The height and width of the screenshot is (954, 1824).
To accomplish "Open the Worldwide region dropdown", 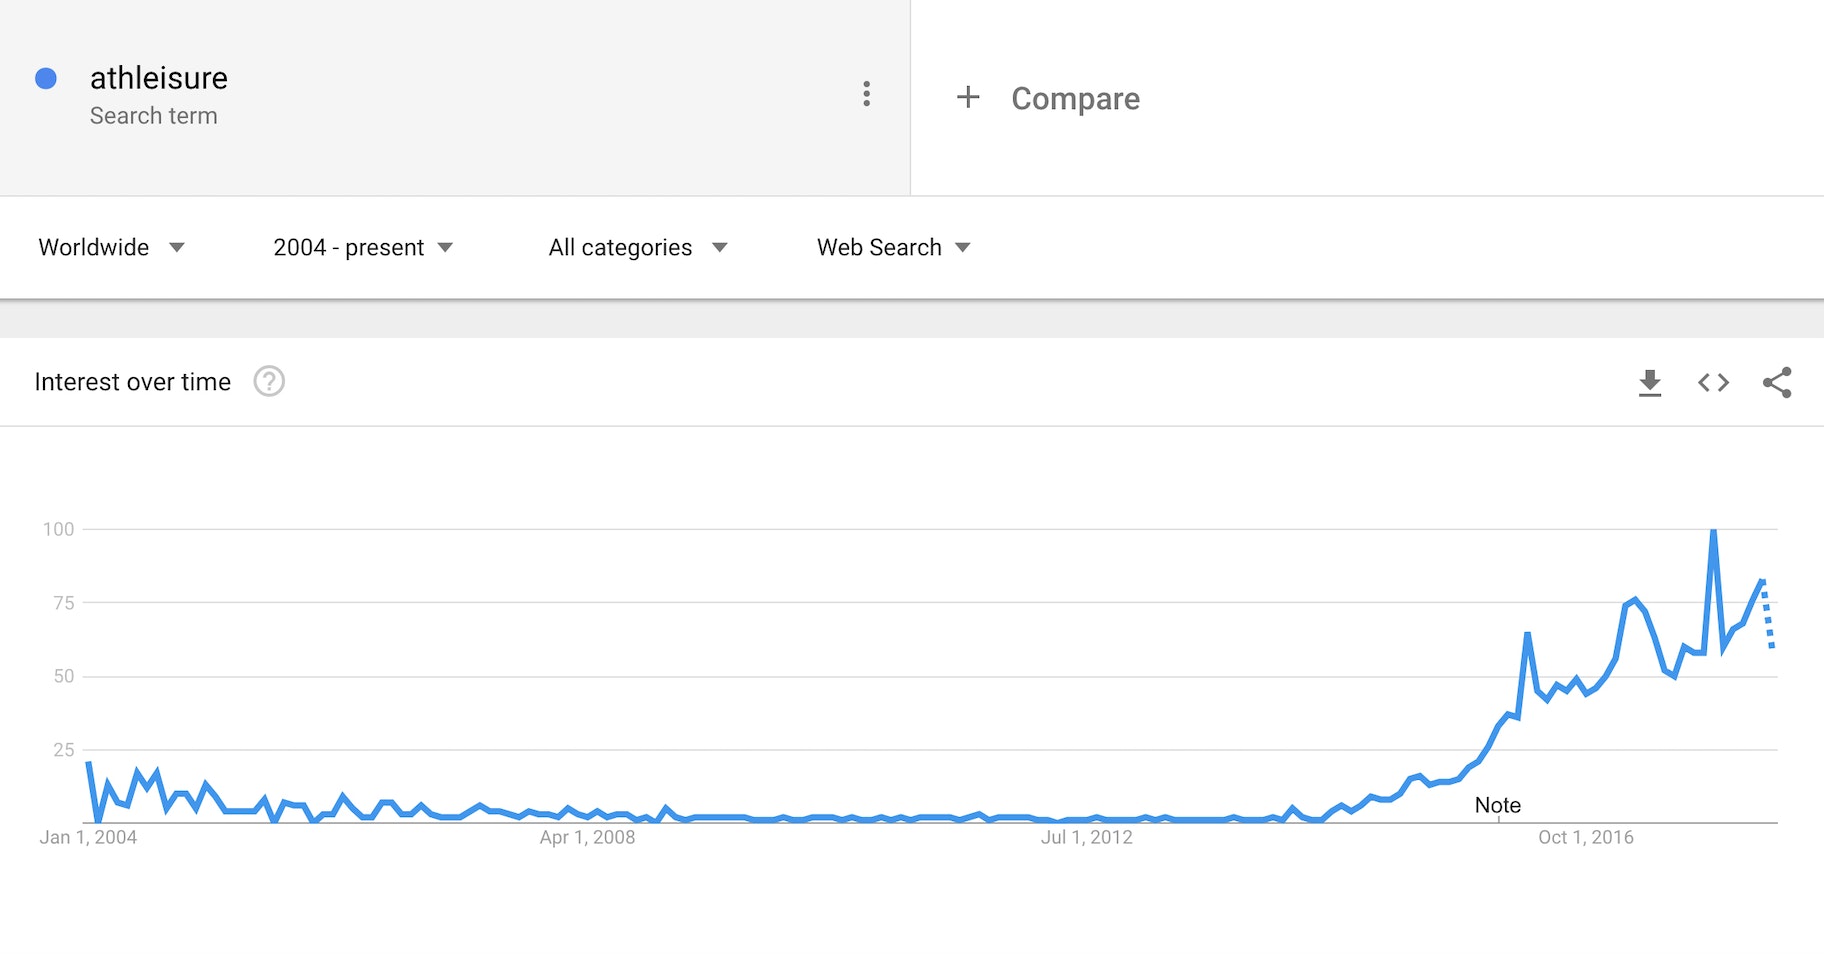I will (112, 247).
